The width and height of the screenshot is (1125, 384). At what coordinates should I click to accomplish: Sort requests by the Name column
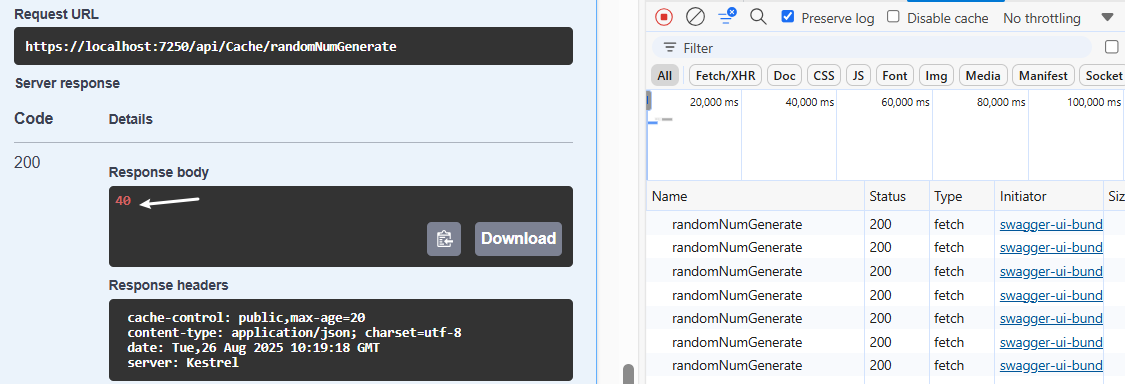(x=756, y=196)
